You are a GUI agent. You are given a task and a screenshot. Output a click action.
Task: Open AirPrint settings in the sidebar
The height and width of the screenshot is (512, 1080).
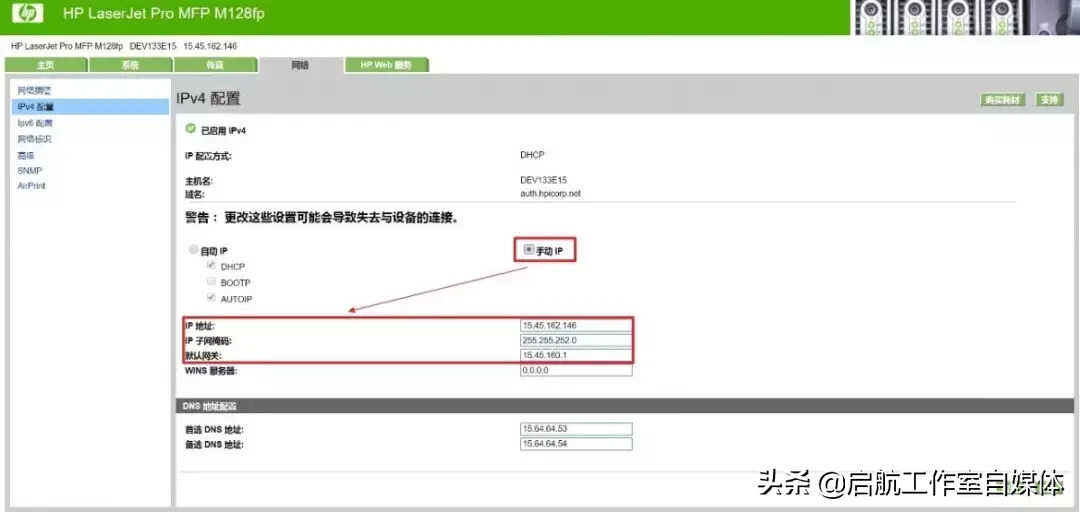[x=32, y=185]
